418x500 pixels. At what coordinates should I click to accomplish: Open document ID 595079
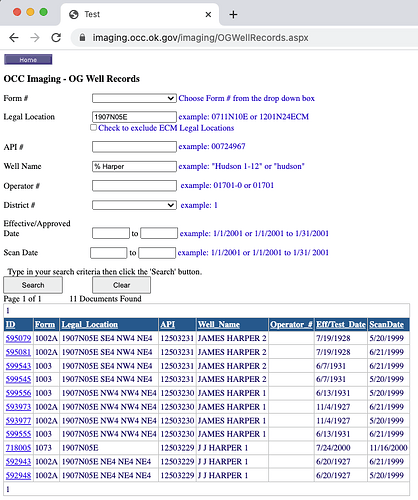[x=18, y=338]
